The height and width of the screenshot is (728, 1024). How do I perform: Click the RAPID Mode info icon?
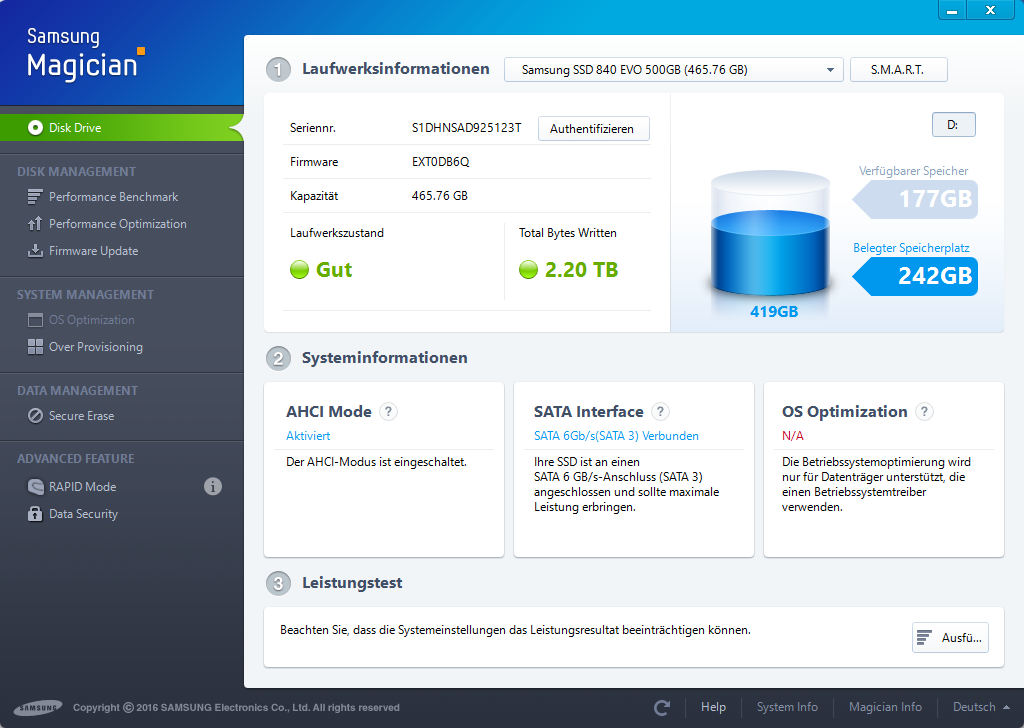tap(213, 486)
